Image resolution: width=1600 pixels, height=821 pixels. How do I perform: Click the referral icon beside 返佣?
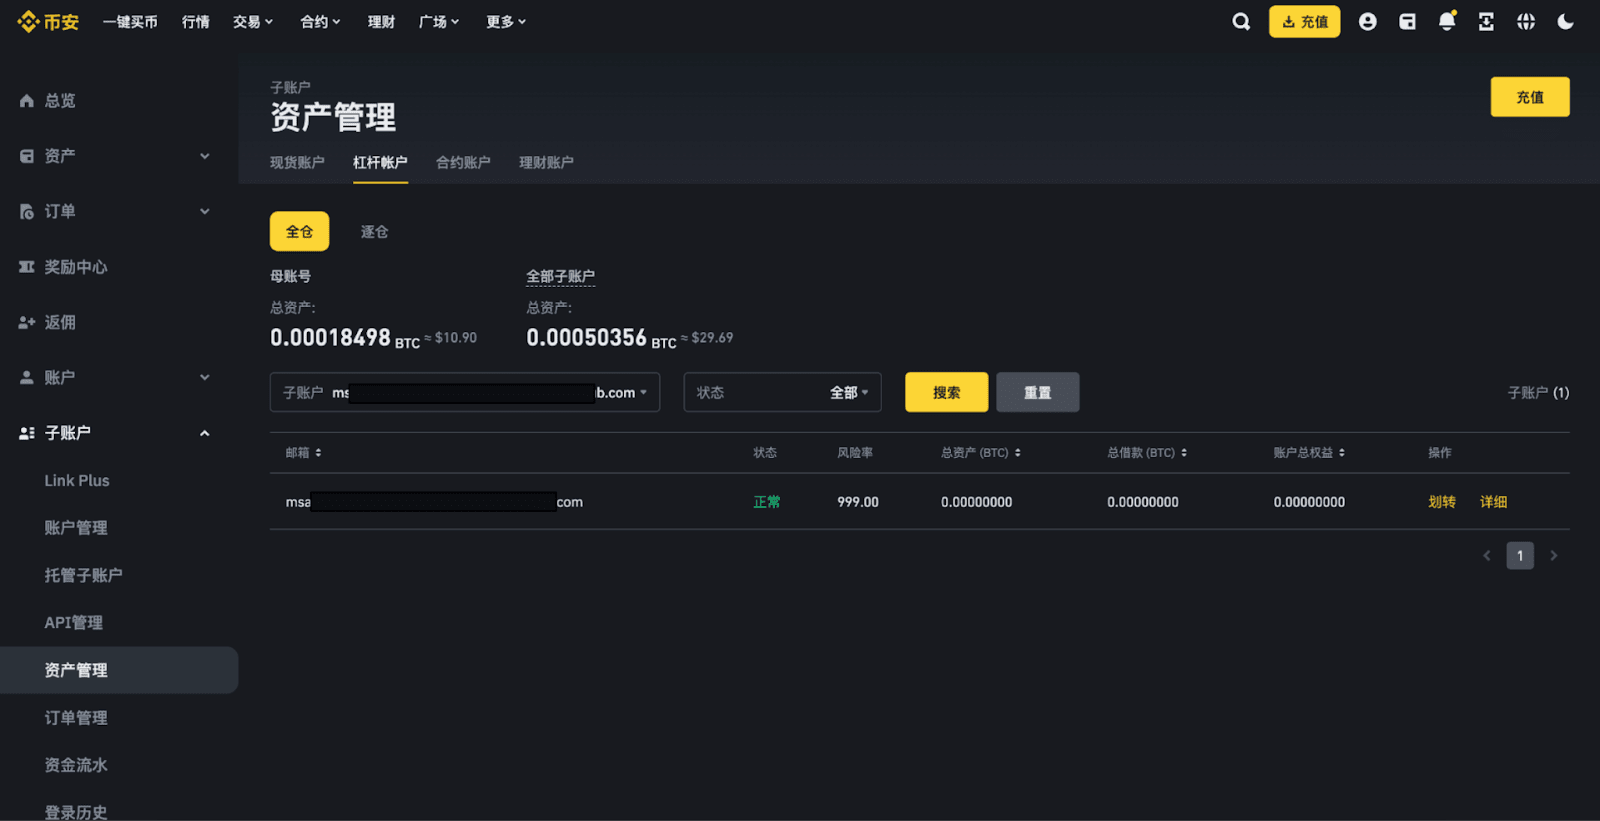pos(27,322)
